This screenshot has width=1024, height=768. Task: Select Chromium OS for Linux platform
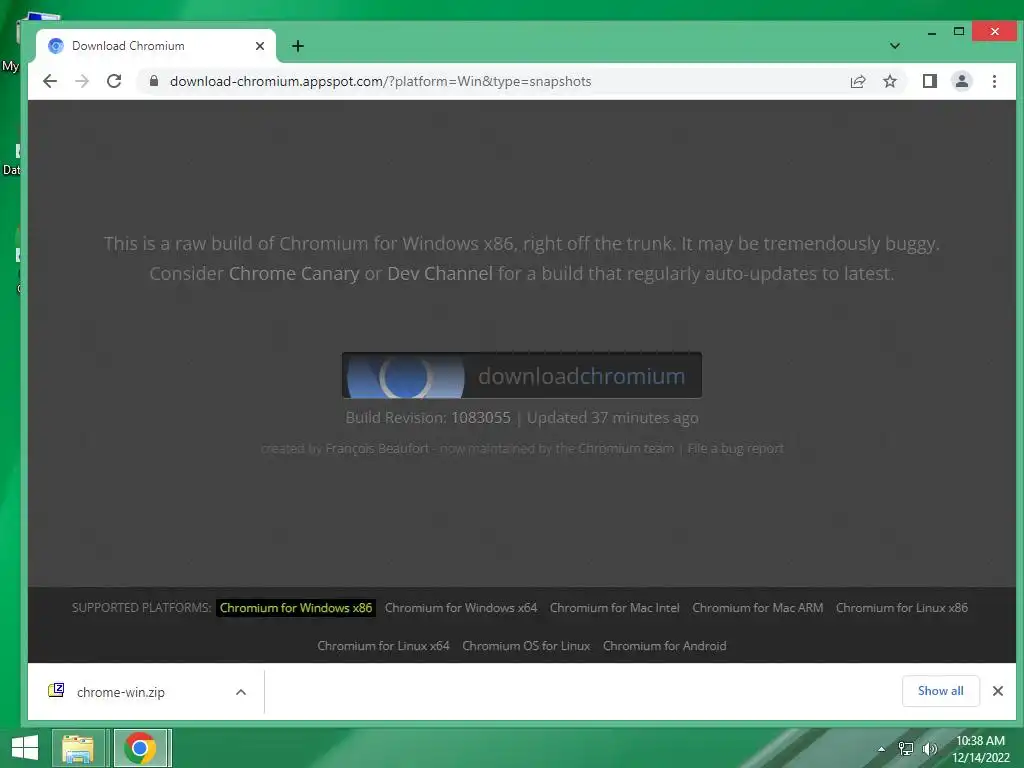[x=526, y=646]
